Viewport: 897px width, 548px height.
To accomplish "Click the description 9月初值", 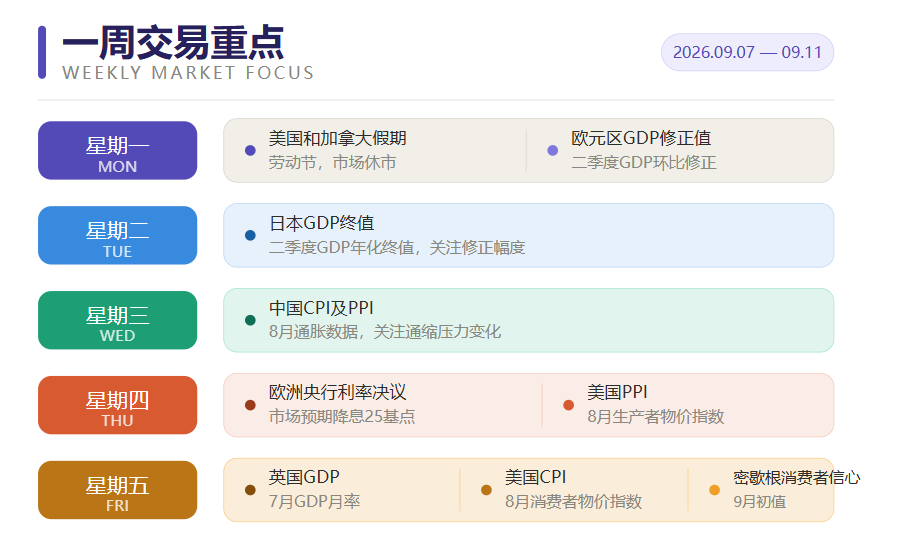I will click(x=760, y=502).
